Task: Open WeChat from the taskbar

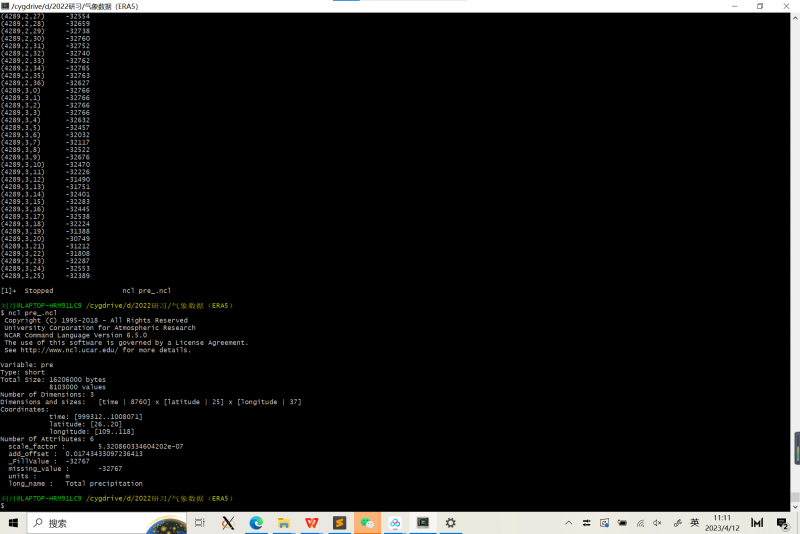Action: 368,522
